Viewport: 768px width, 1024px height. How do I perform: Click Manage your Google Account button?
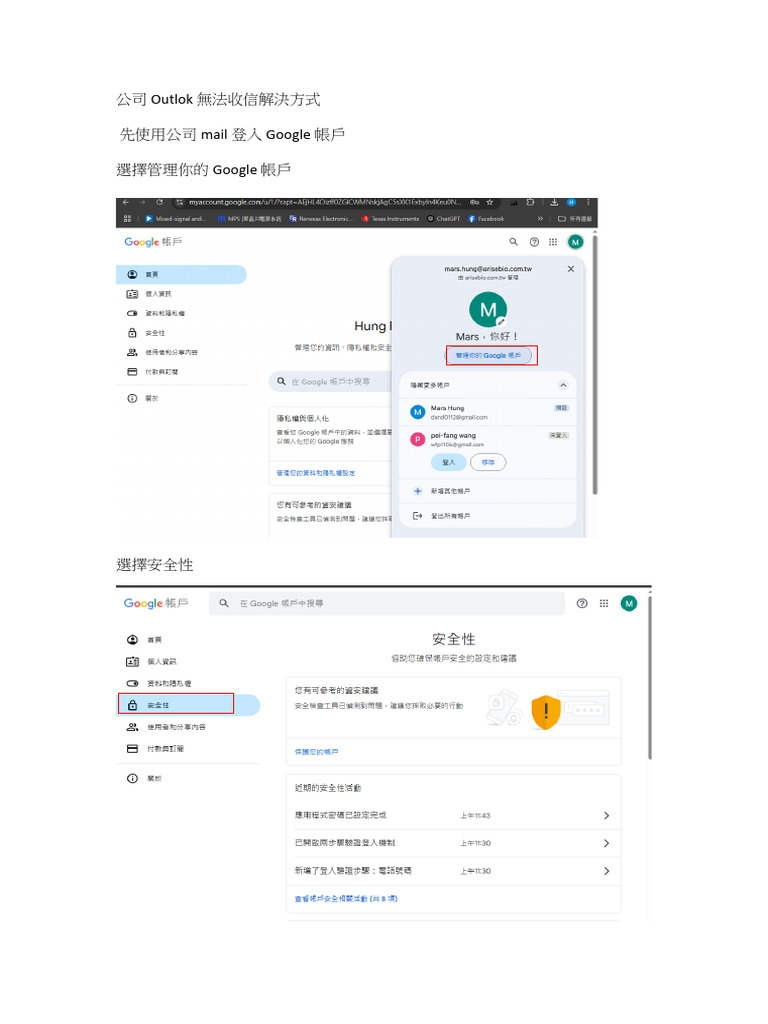pos(489,355)
